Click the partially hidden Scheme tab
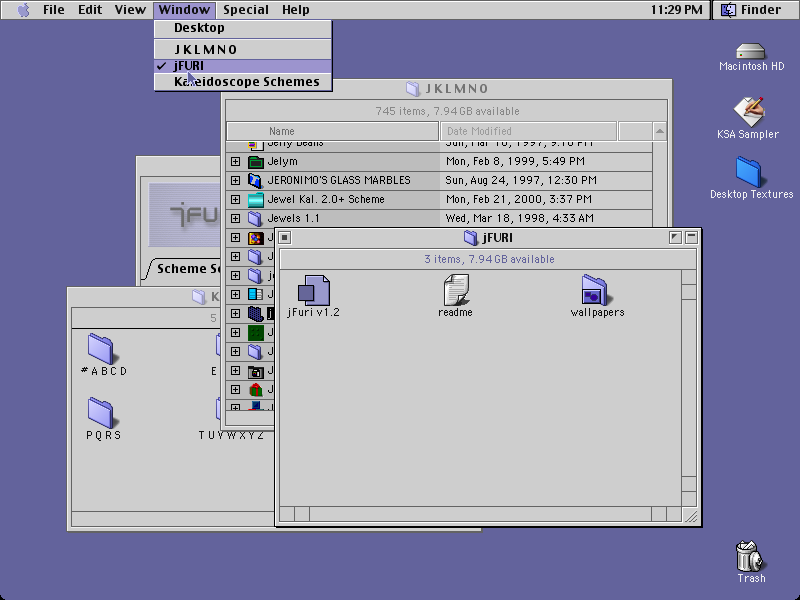 [x=183, y=269]
